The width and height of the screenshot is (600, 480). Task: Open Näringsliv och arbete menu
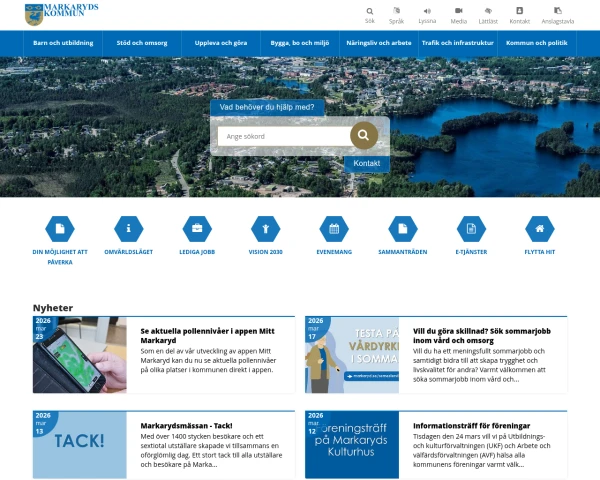coord(379,43)
